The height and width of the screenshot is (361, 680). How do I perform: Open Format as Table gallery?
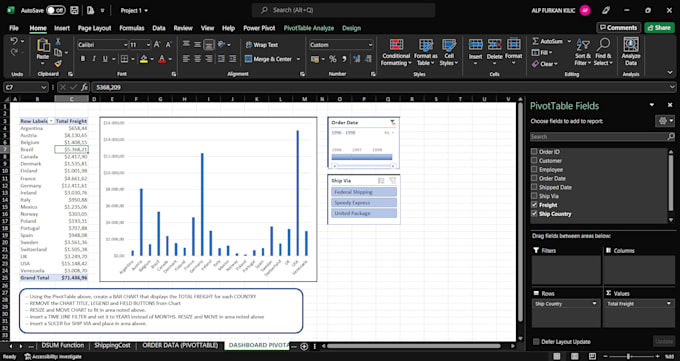(425, 52)
